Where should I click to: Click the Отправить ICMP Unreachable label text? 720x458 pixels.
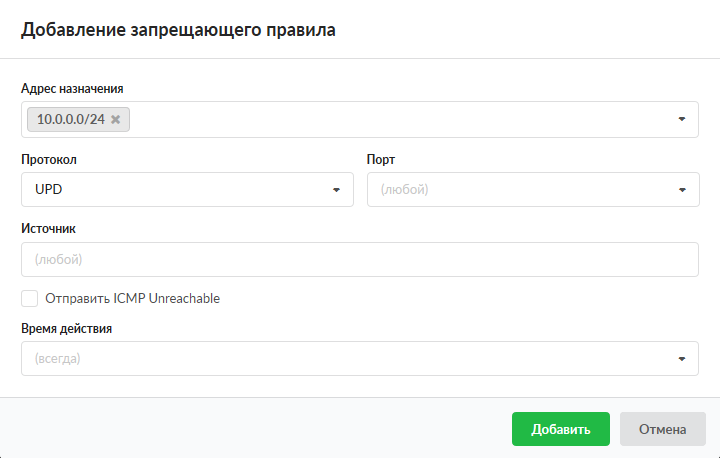pyautogui.click(x=132, y=298)
